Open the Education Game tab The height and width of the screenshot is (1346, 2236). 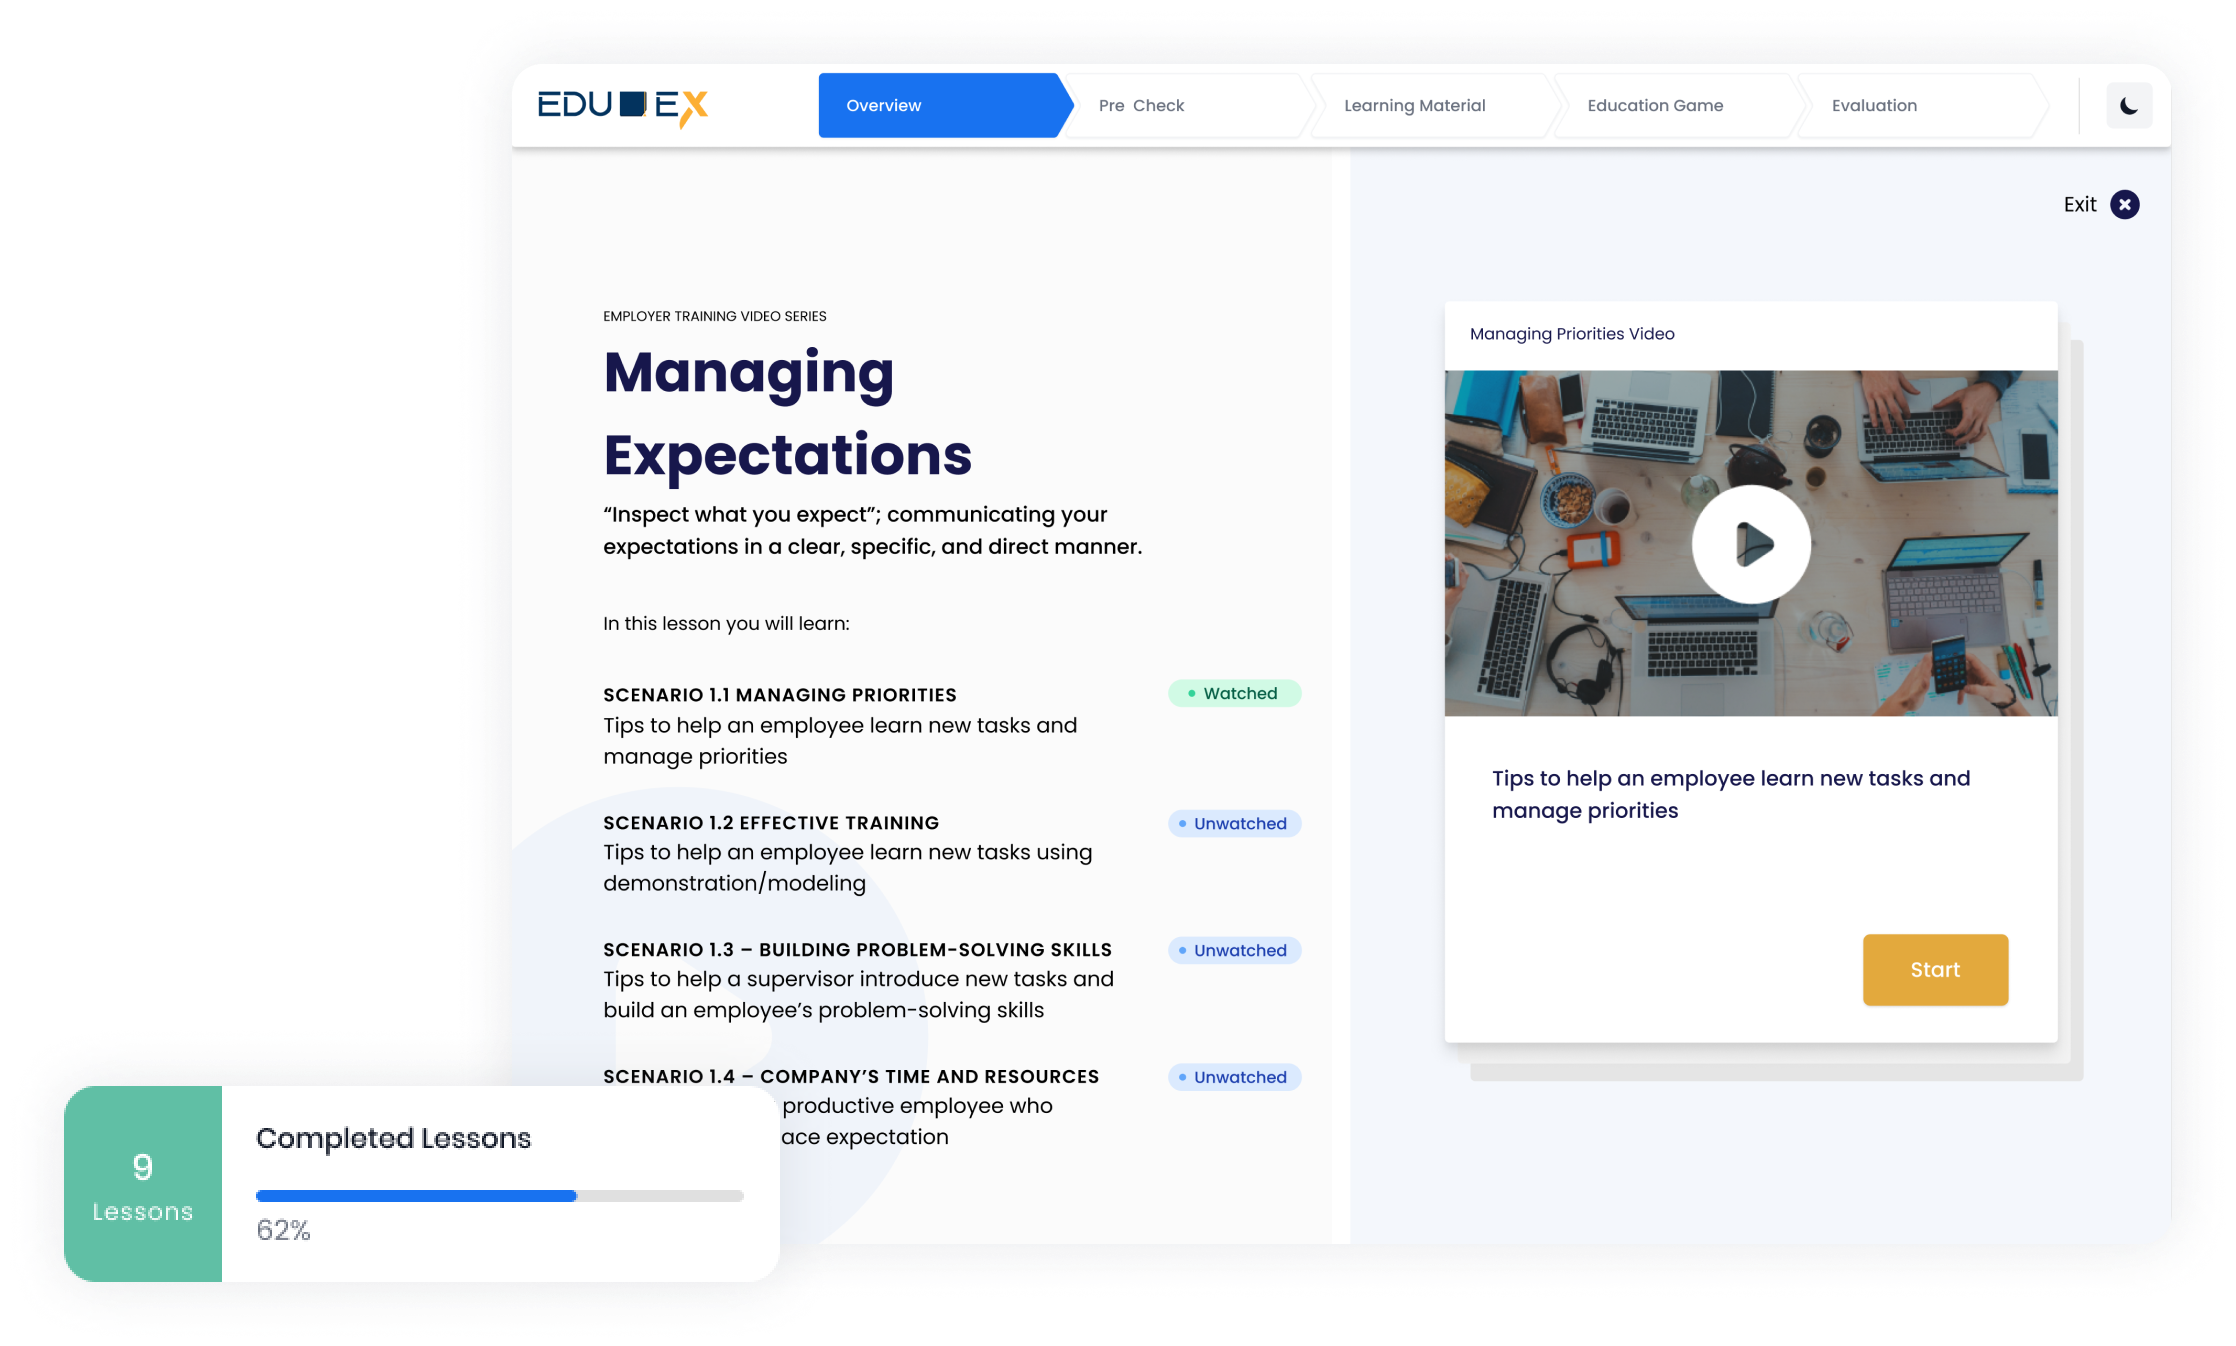[1654, 105]
